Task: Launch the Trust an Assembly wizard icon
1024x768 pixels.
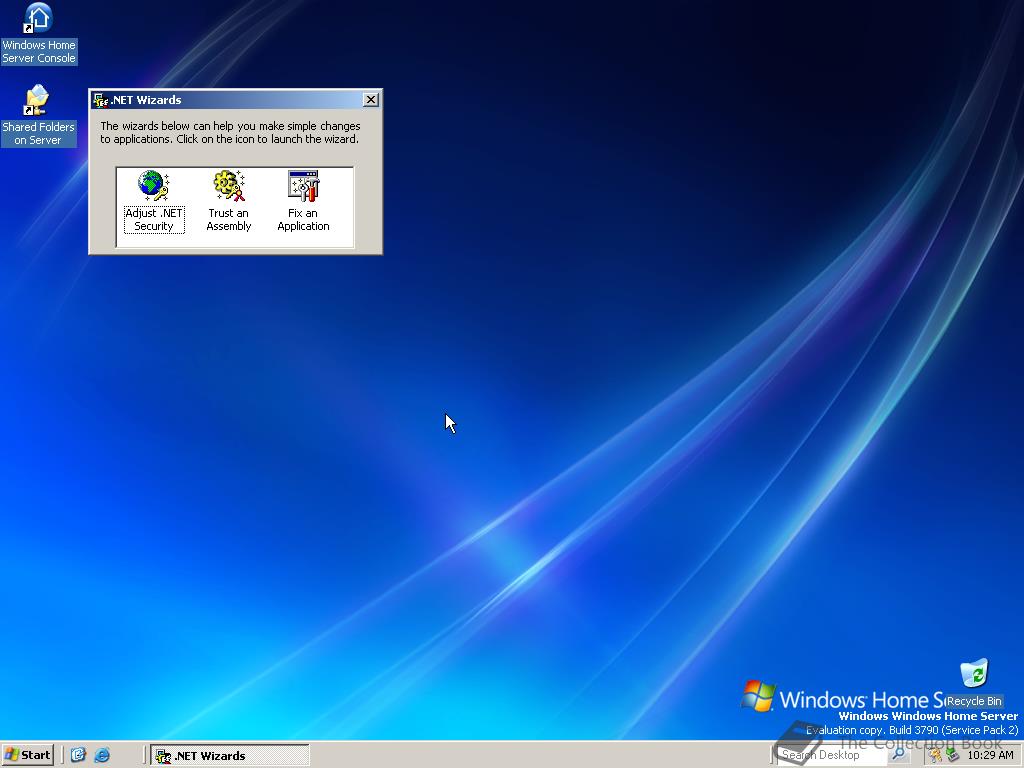Action: 229,185
